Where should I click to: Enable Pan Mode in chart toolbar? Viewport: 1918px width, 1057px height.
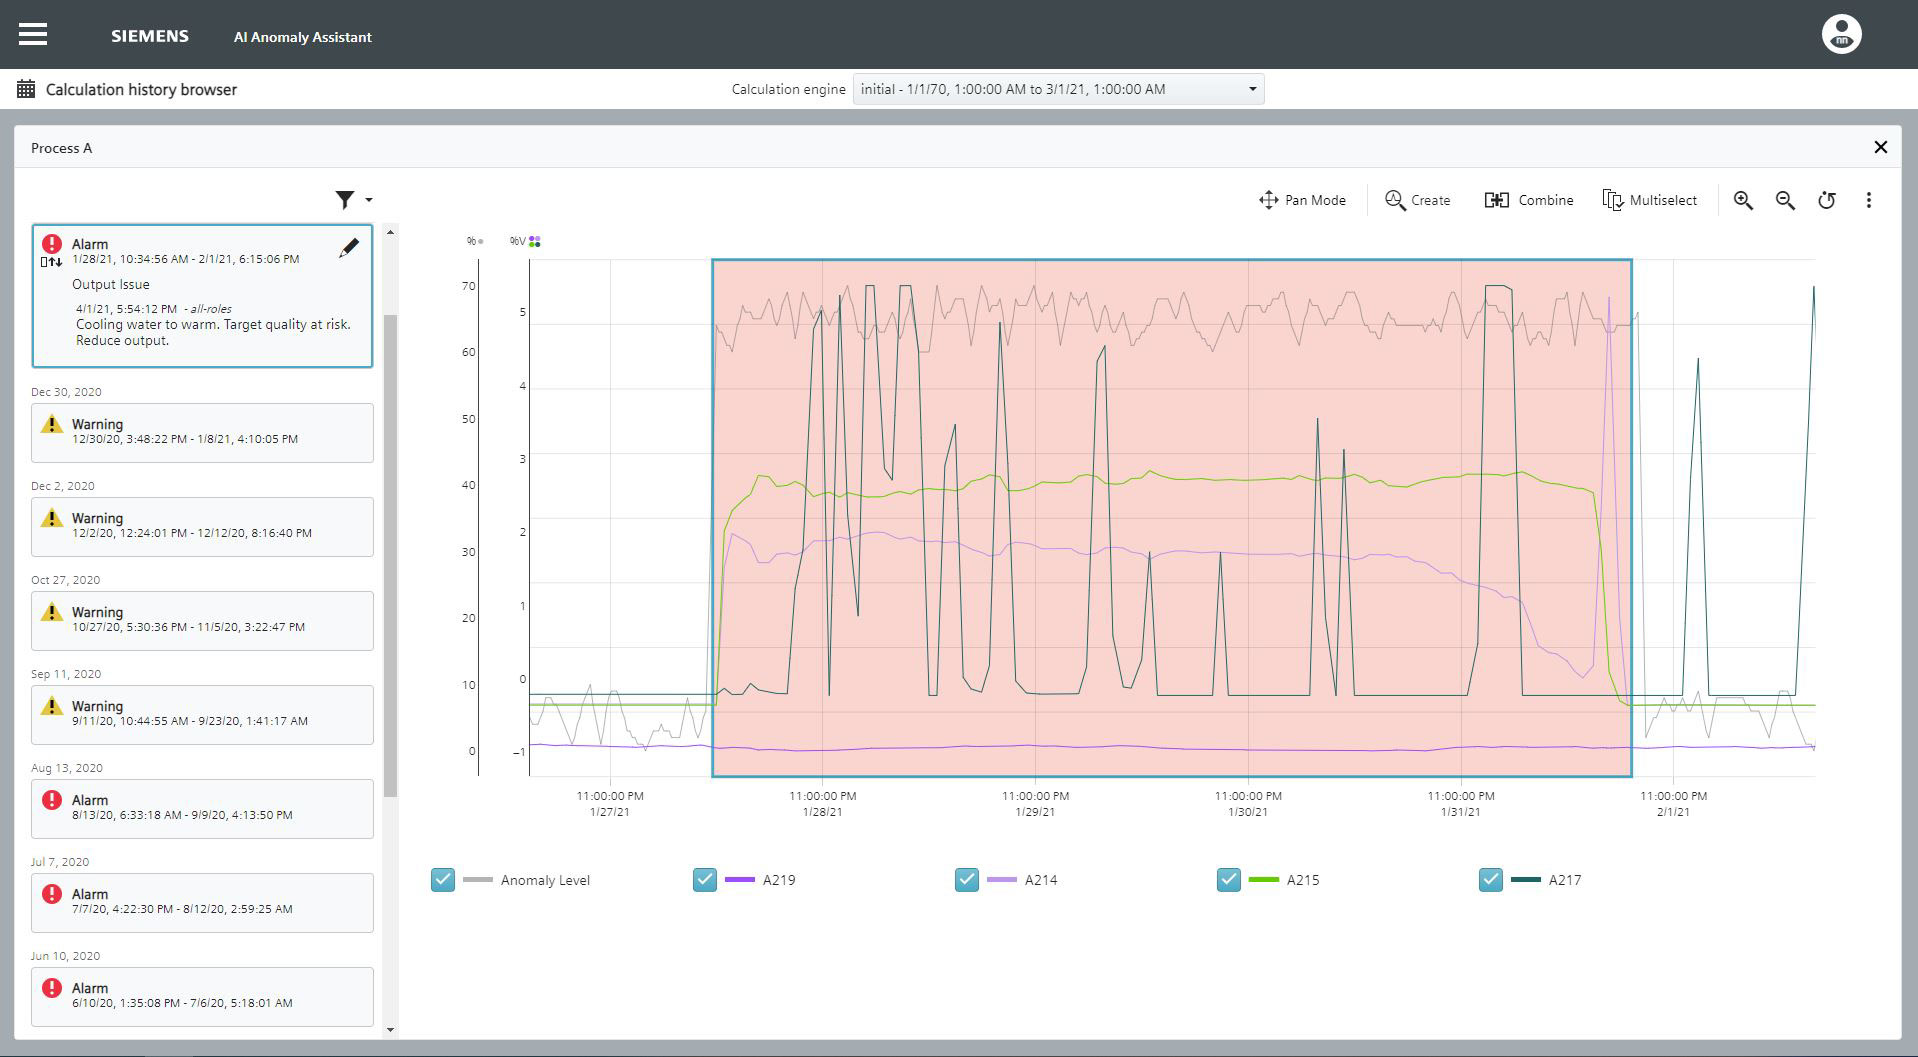(x=1302, y=200)
